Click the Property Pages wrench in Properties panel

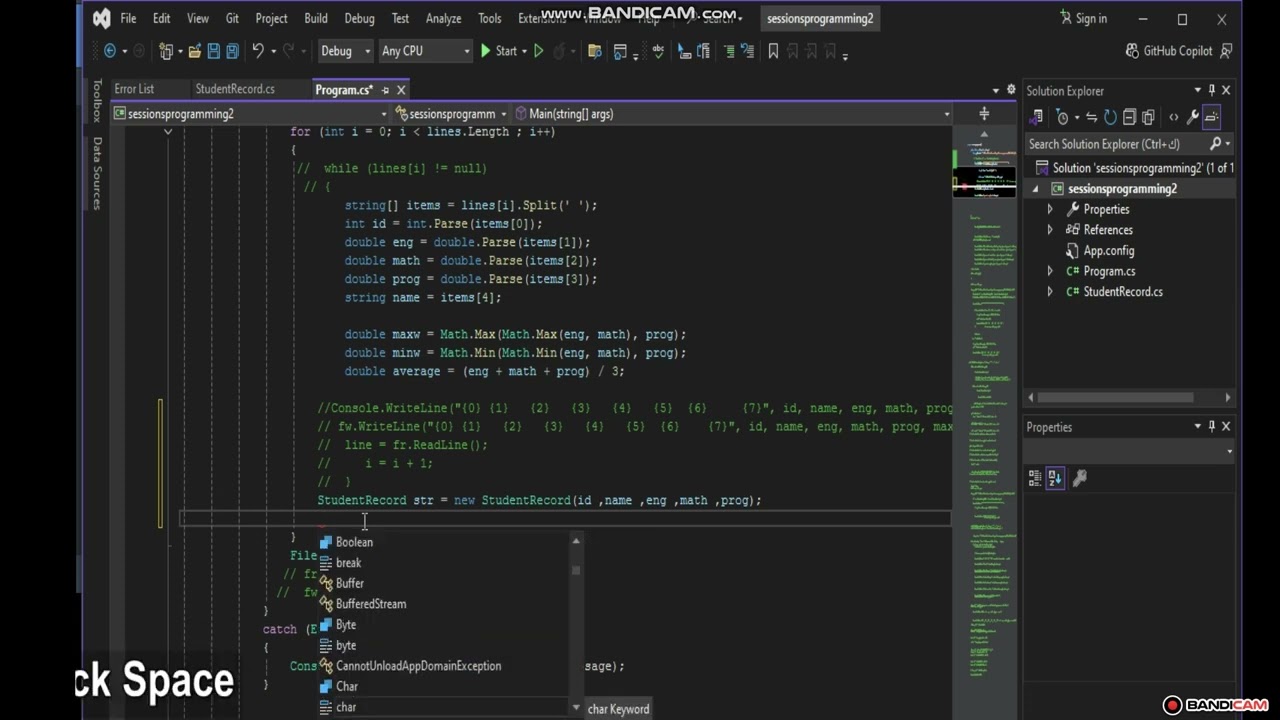point(1079,478)
